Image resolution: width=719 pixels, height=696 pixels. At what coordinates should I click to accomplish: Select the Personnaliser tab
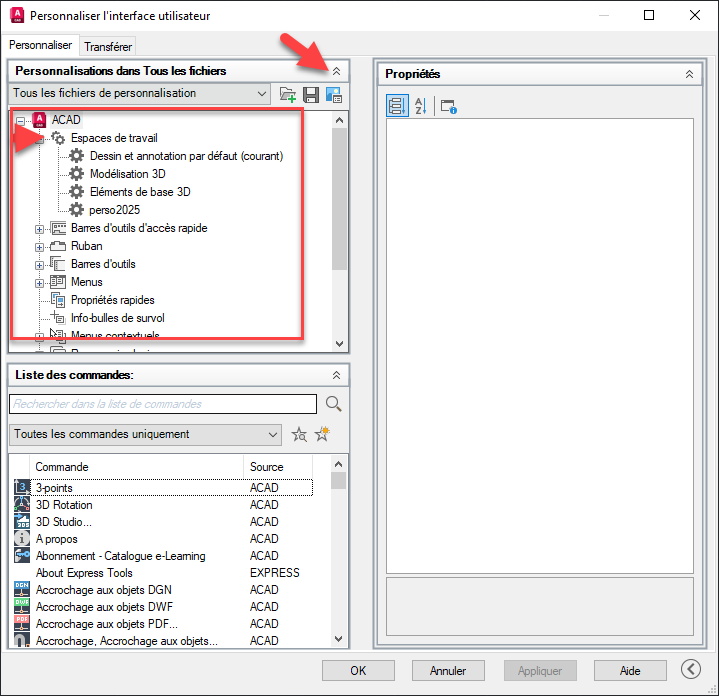40,45
